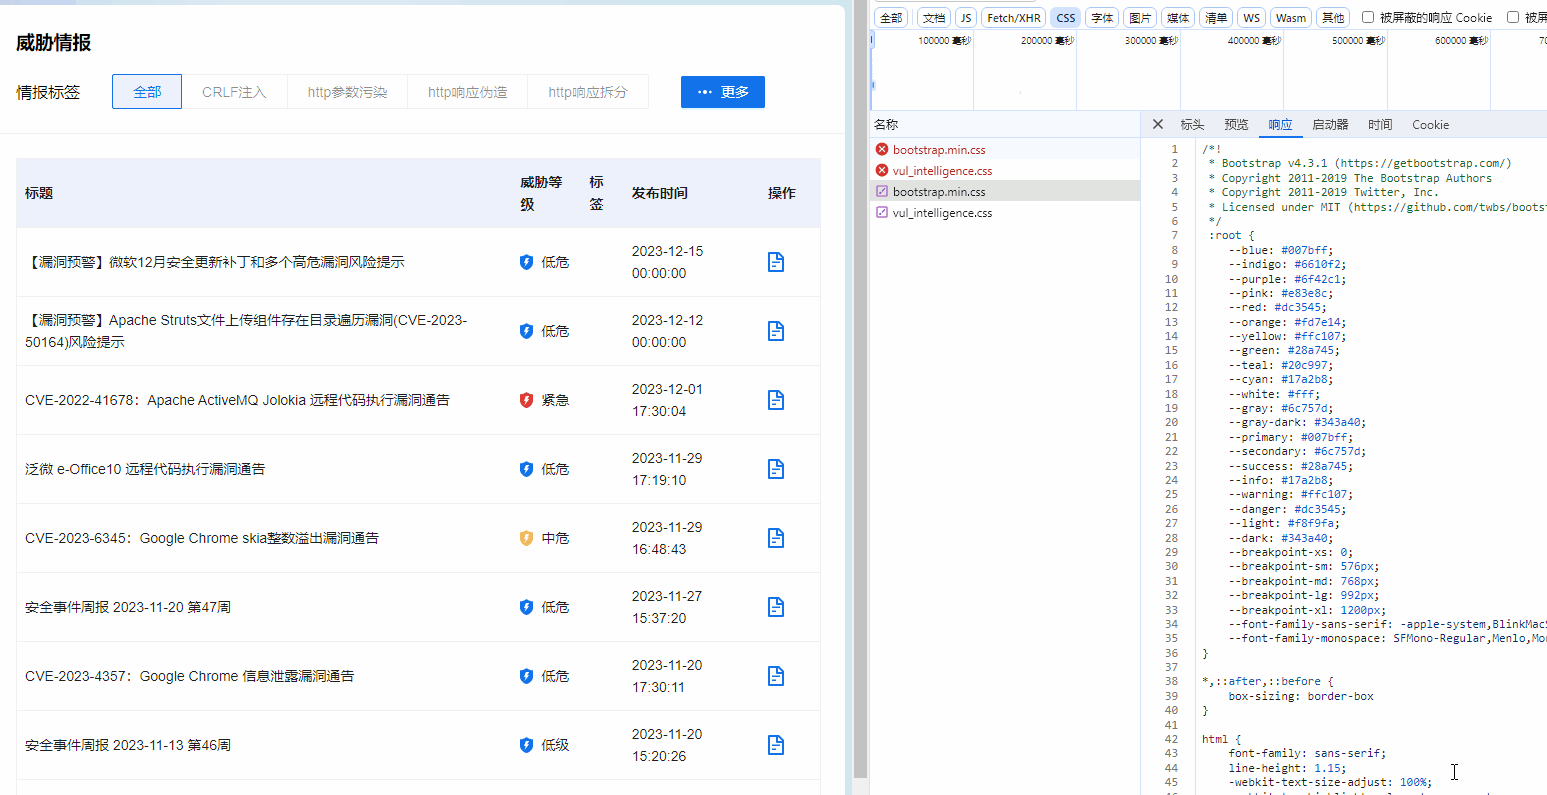Viewport: 1547px width, 795px height.
Task: Open the Cookie tab in devtools
Action: pos(1430,124)
